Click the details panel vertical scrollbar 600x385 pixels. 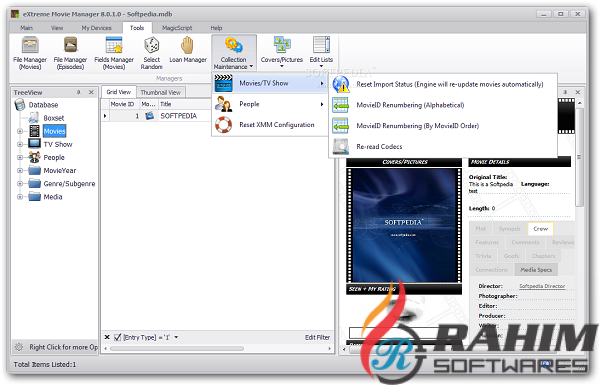580,157
